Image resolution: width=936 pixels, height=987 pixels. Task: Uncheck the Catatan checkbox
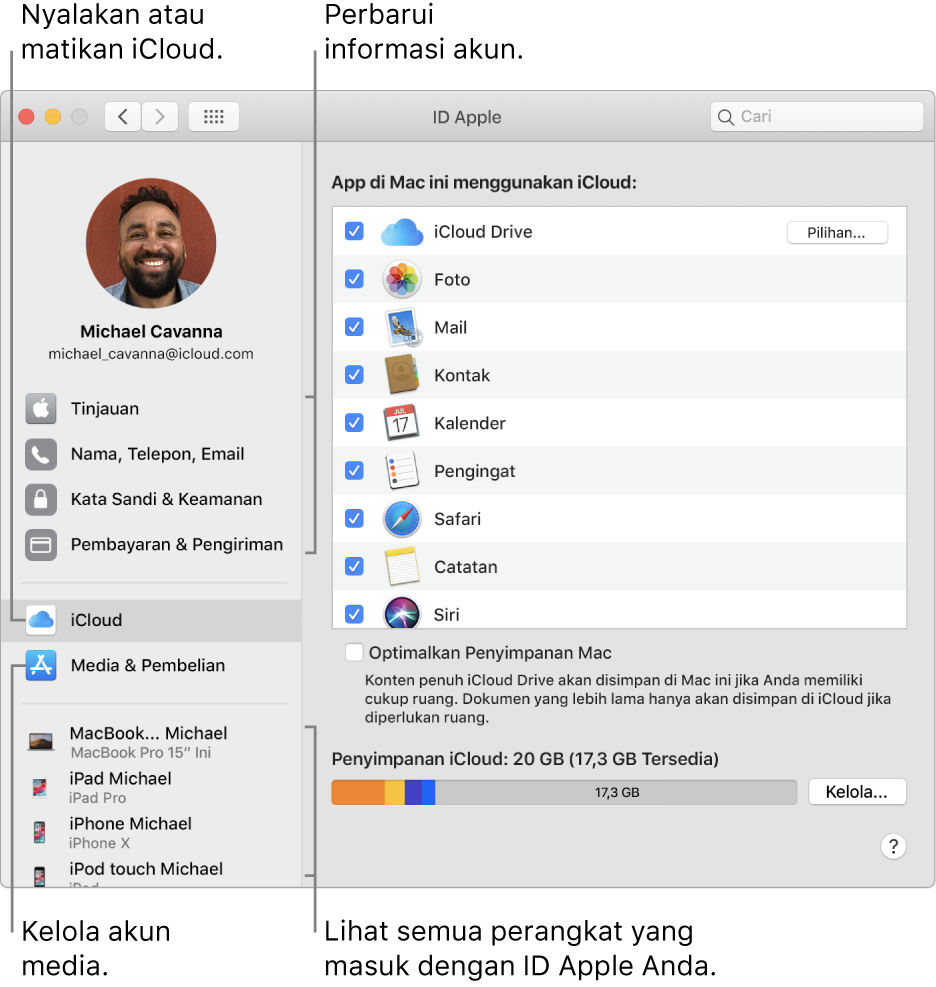354,566
